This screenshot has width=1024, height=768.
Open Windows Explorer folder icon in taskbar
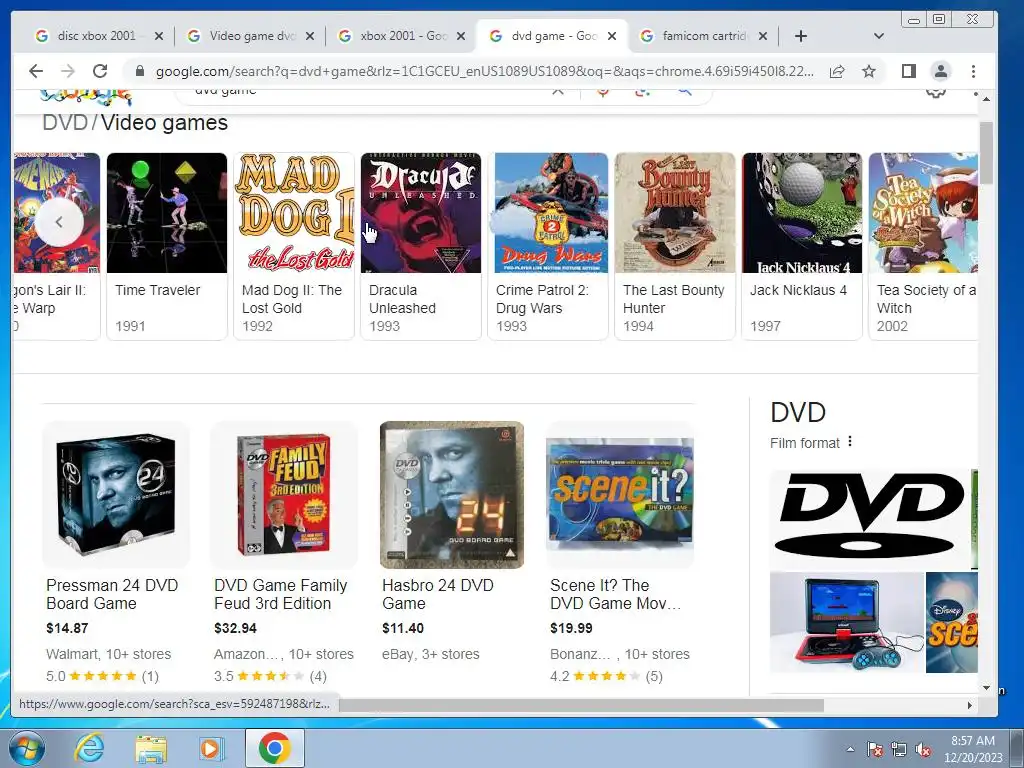point(151,748)
